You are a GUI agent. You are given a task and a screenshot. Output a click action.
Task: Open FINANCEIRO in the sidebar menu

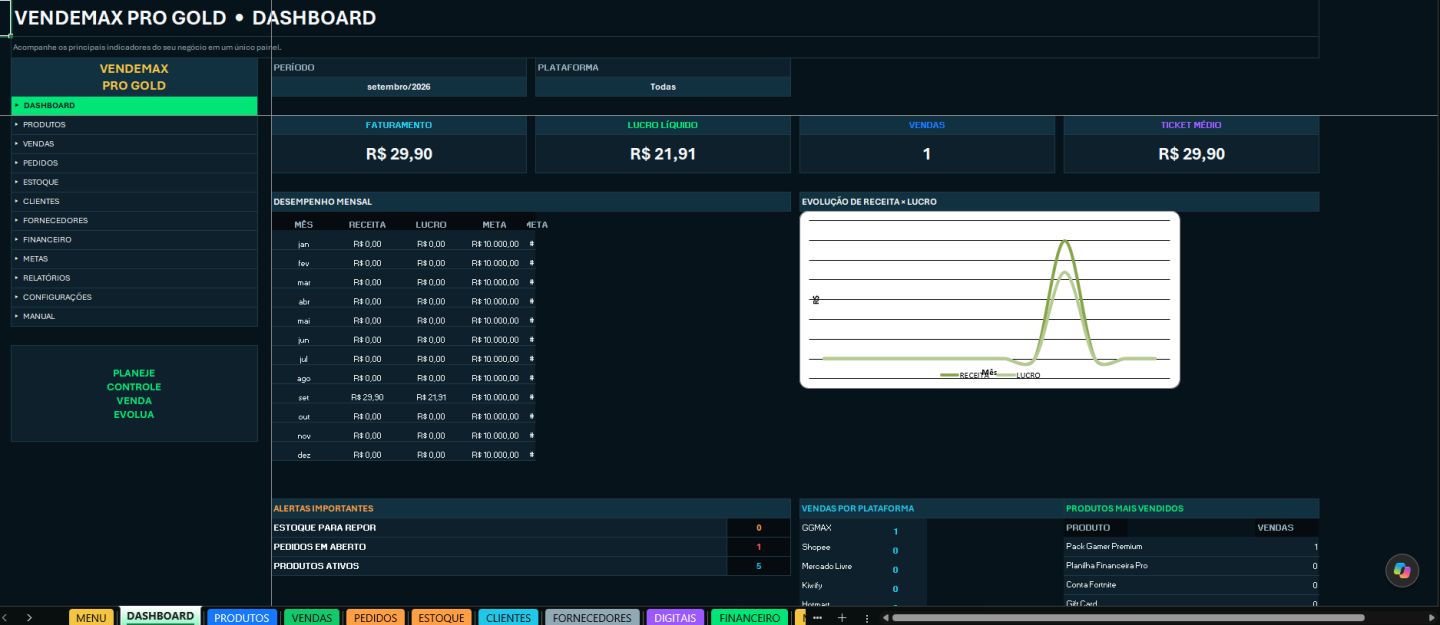[x=134, y=240]
